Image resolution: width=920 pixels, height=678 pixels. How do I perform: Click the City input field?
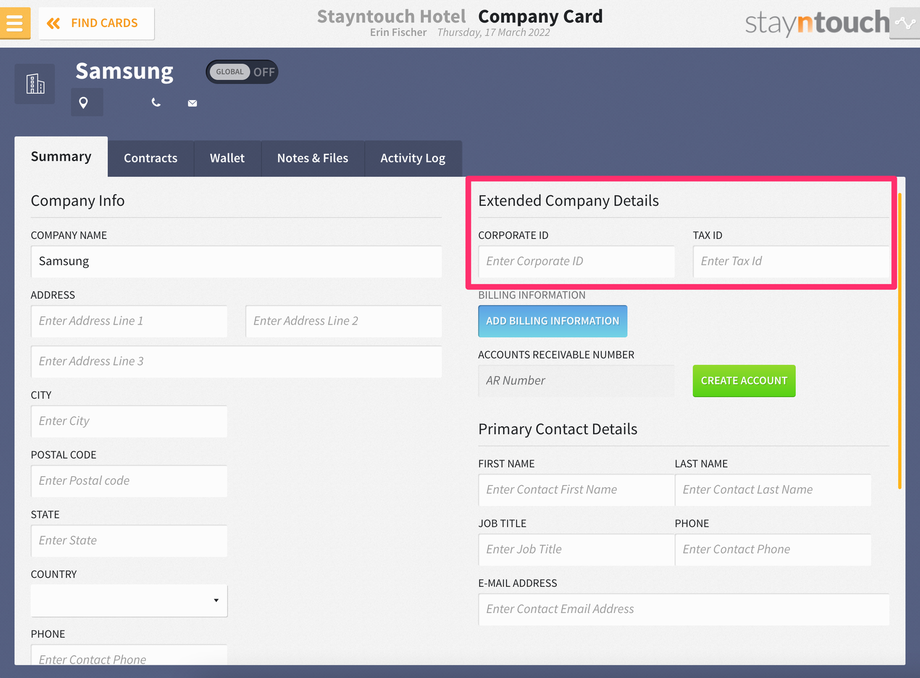click(x=129, y=421)
